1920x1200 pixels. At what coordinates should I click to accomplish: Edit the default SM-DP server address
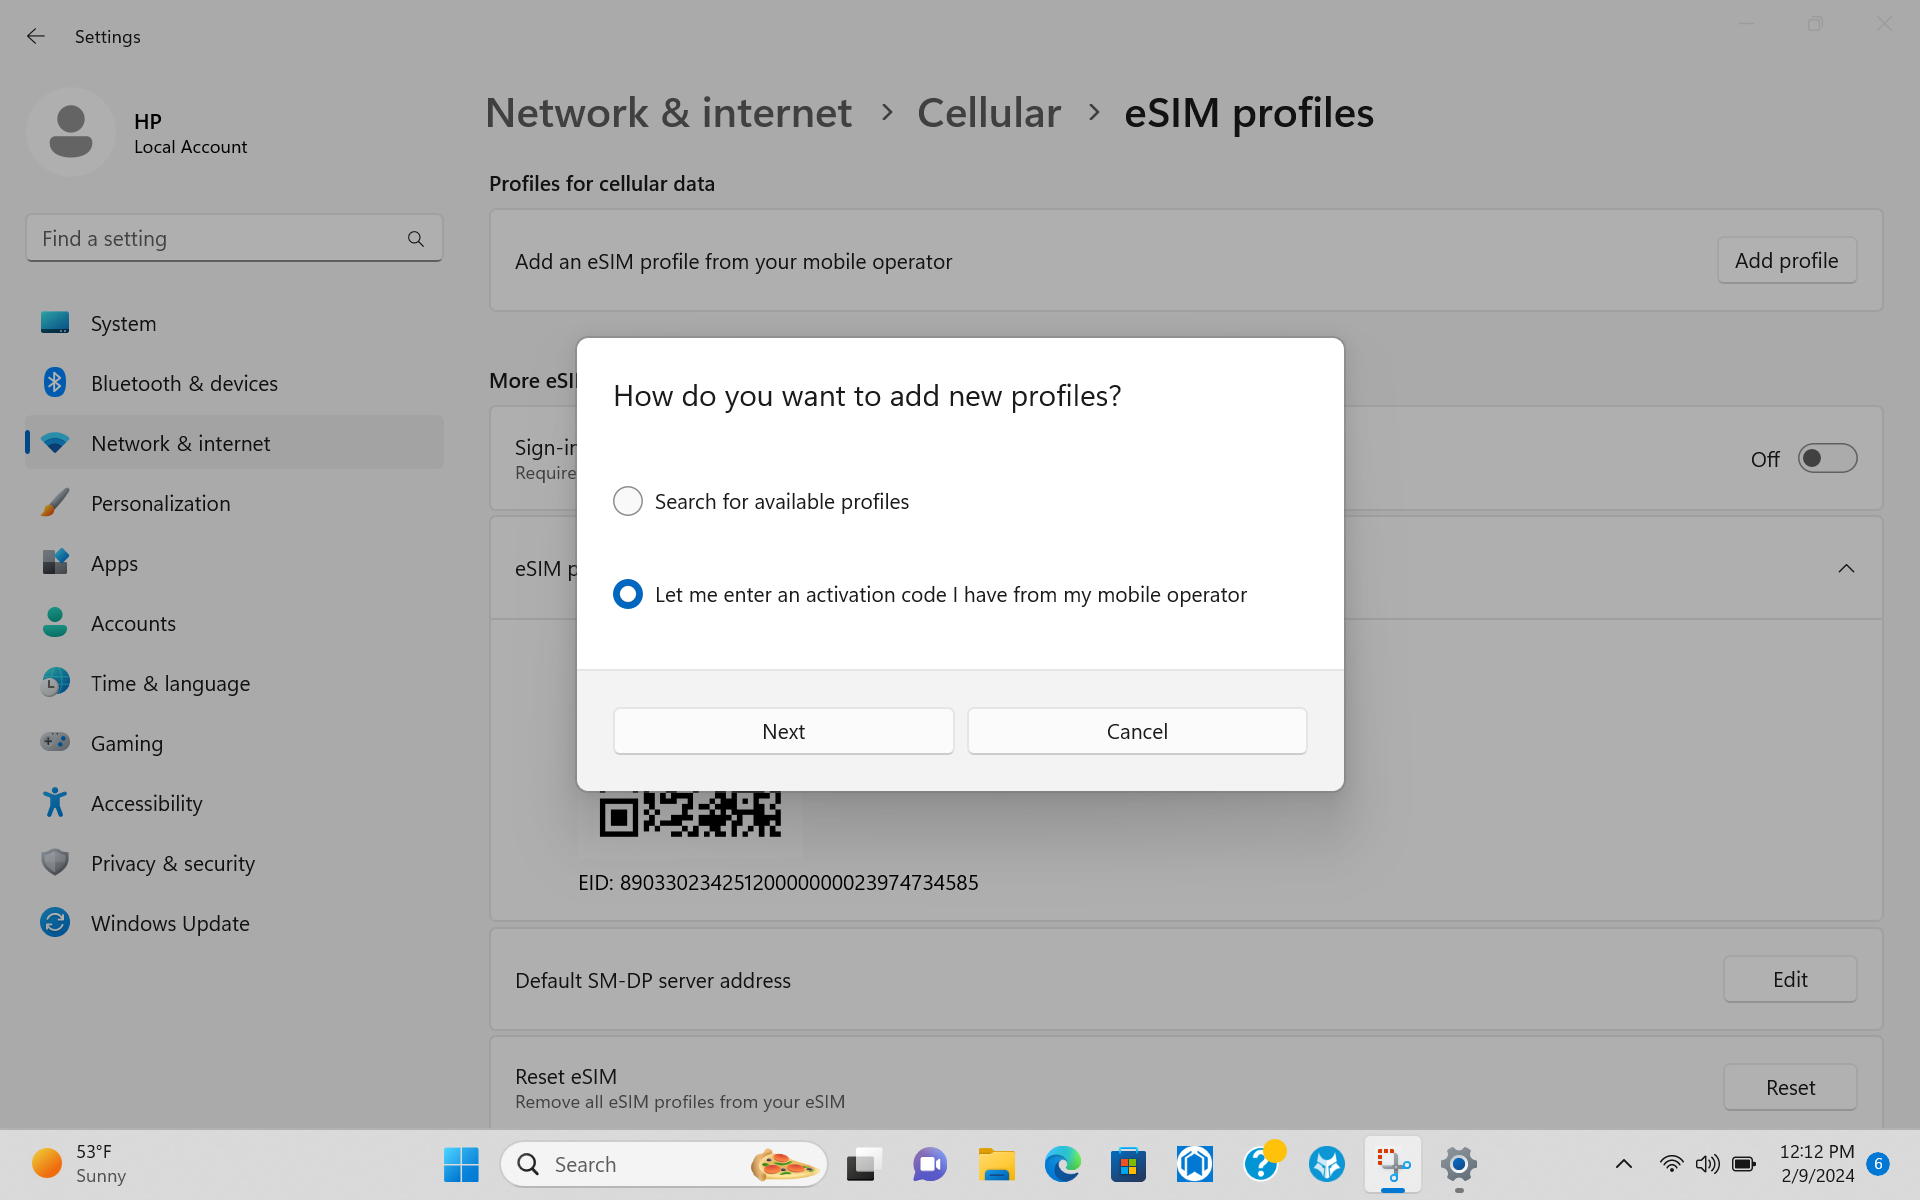(1790, 979)
